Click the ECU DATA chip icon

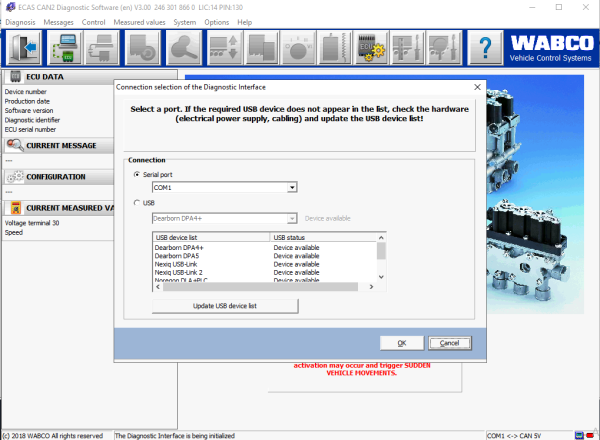pos(15,77)
